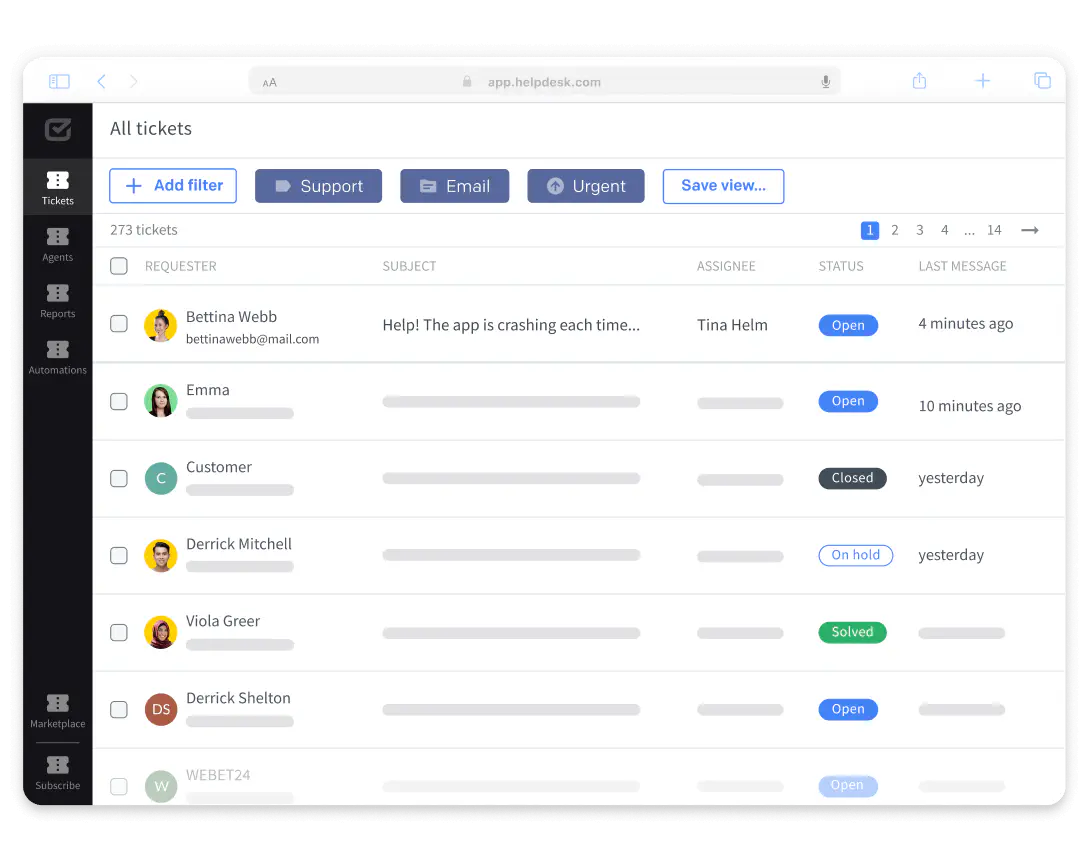Click Derrick Mitchell's avatar
The height and width of the screenshot is (861, 1087).
161,555
